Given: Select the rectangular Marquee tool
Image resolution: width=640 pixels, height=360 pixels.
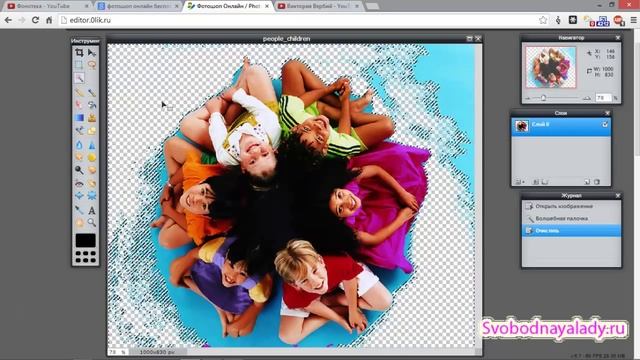Looking at the screenshot, I should (x=79, y=65).
